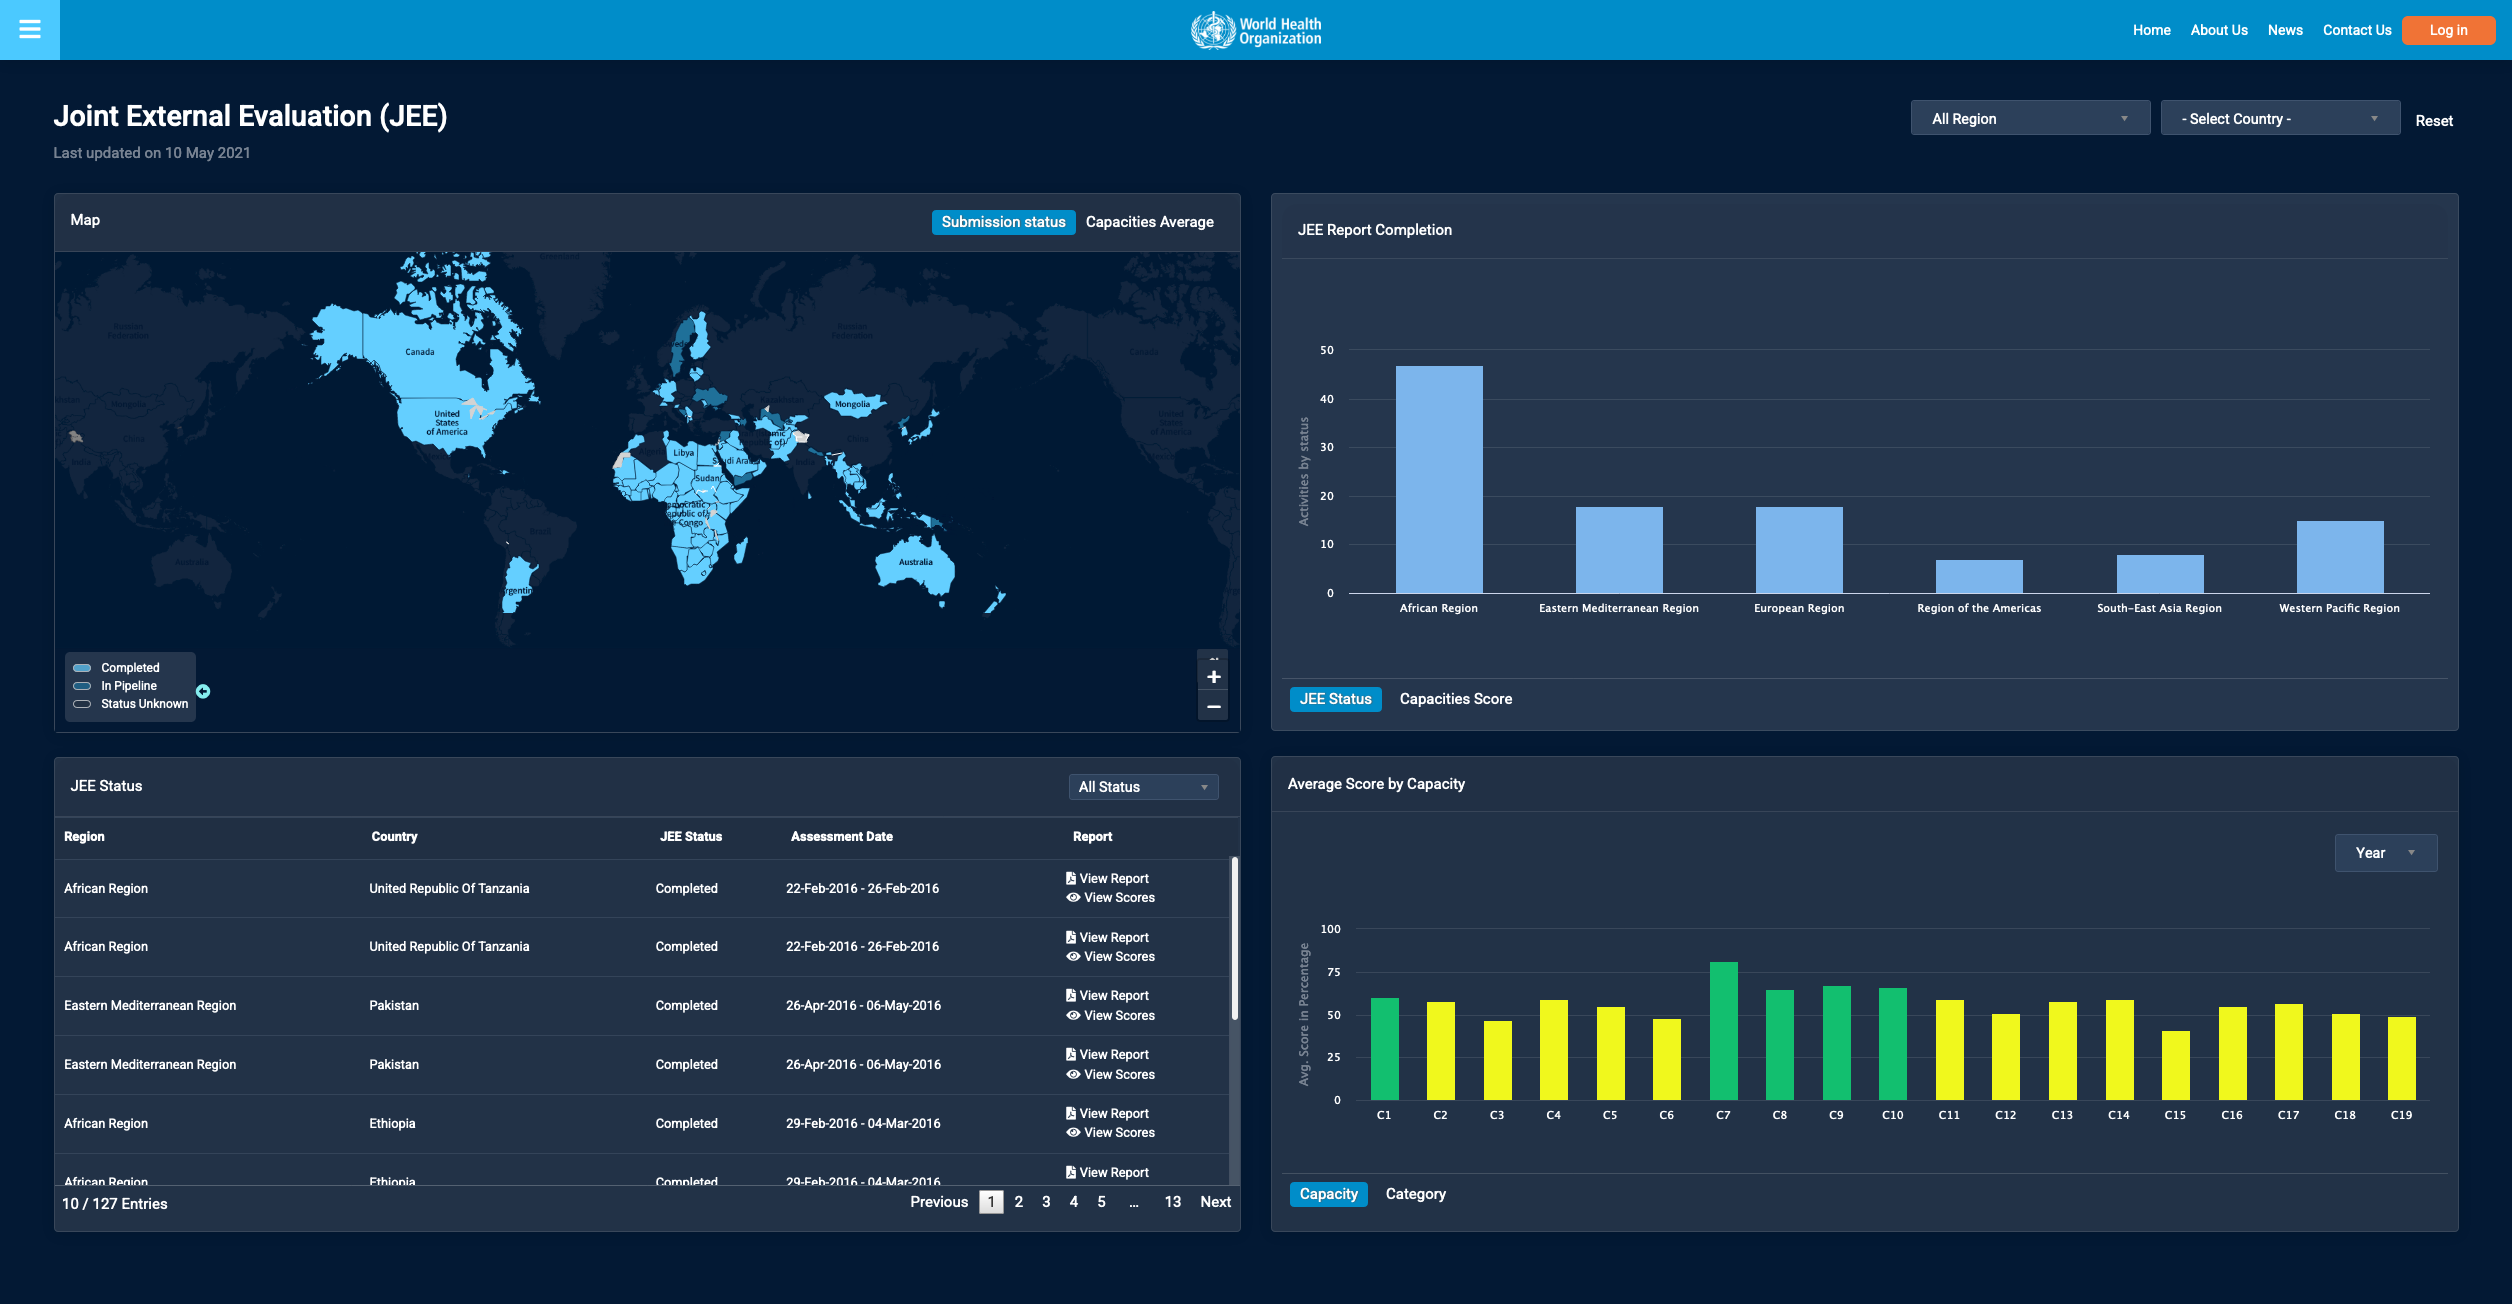Screen dimensions: 2512x1304
Task: Toggle Category view in score chart
Action: point(1415,1194)
